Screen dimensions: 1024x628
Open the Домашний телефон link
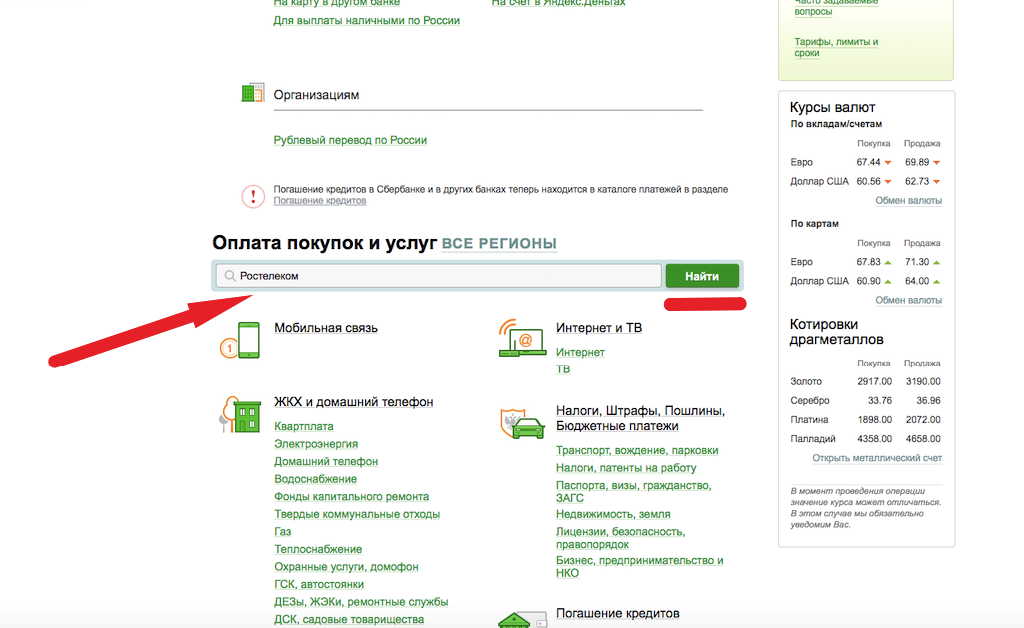click(326, 462)
